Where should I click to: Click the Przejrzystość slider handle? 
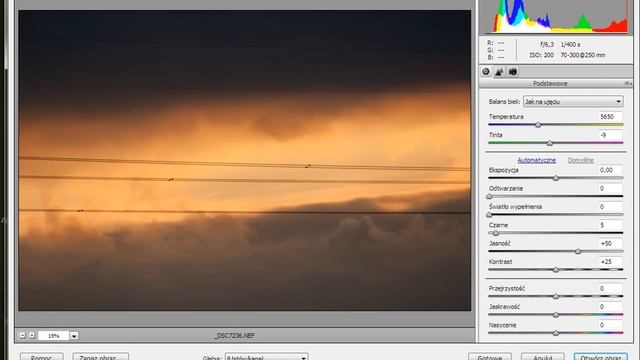556,297
